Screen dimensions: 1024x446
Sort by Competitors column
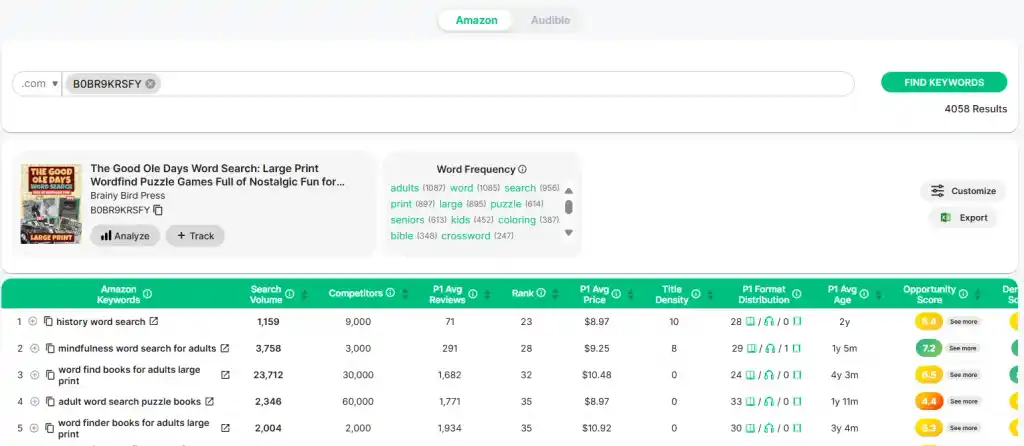405,295
